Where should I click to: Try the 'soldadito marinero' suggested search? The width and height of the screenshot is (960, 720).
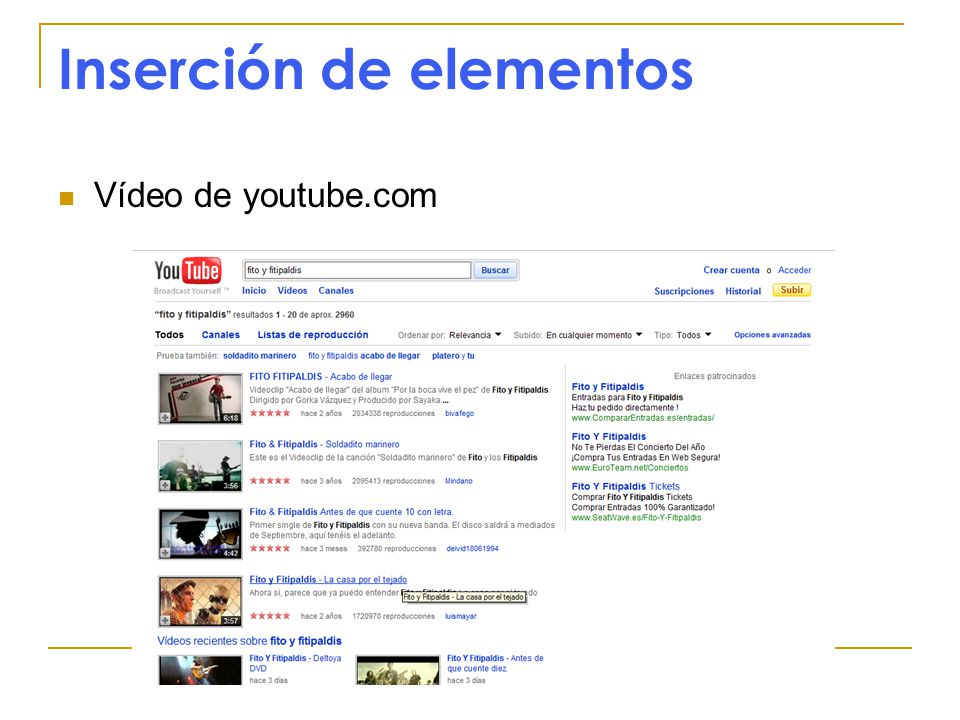click(x=260, y=356)
